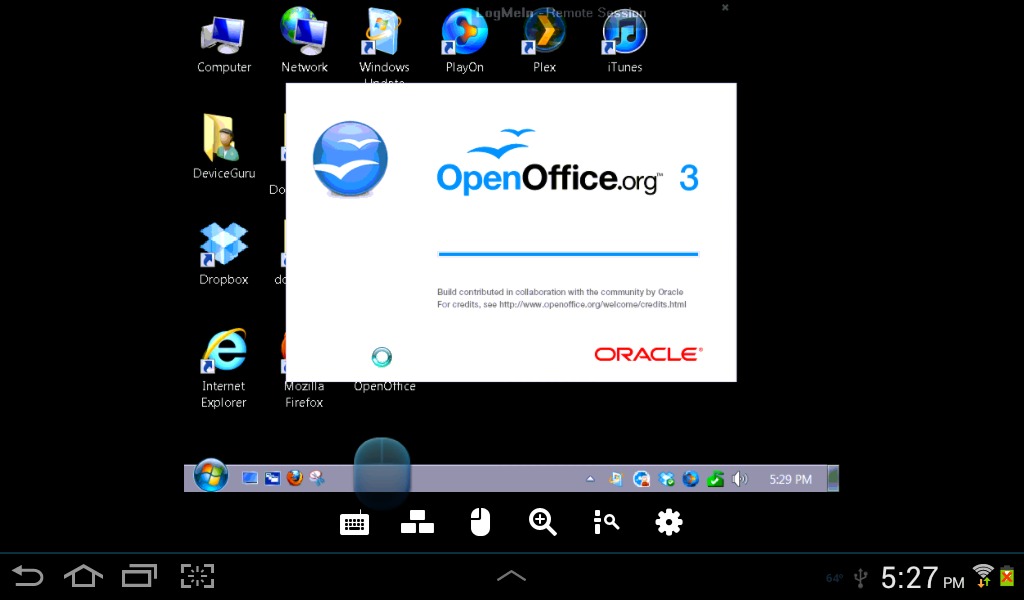
Task: Open the DeviceGuru folder
Action: point(223,146)
